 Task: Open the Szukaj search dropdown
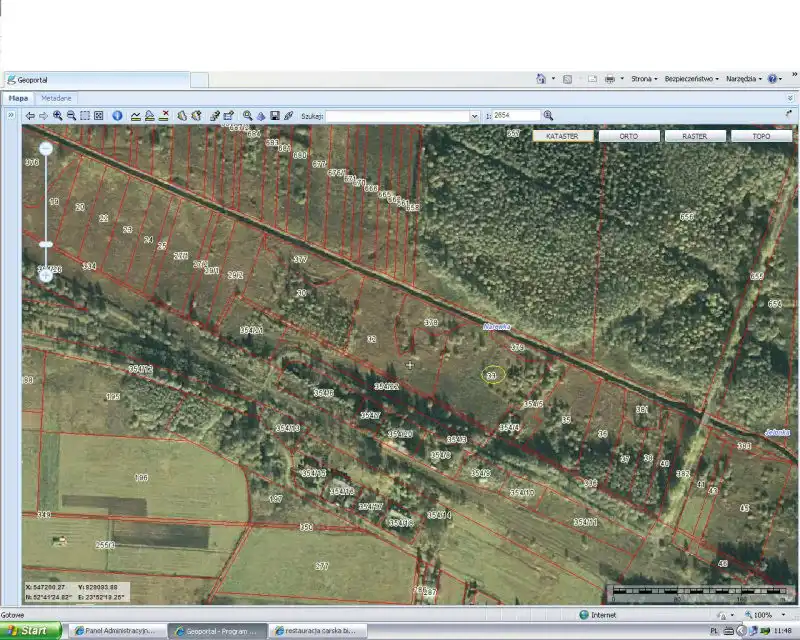tap(474, 116)
